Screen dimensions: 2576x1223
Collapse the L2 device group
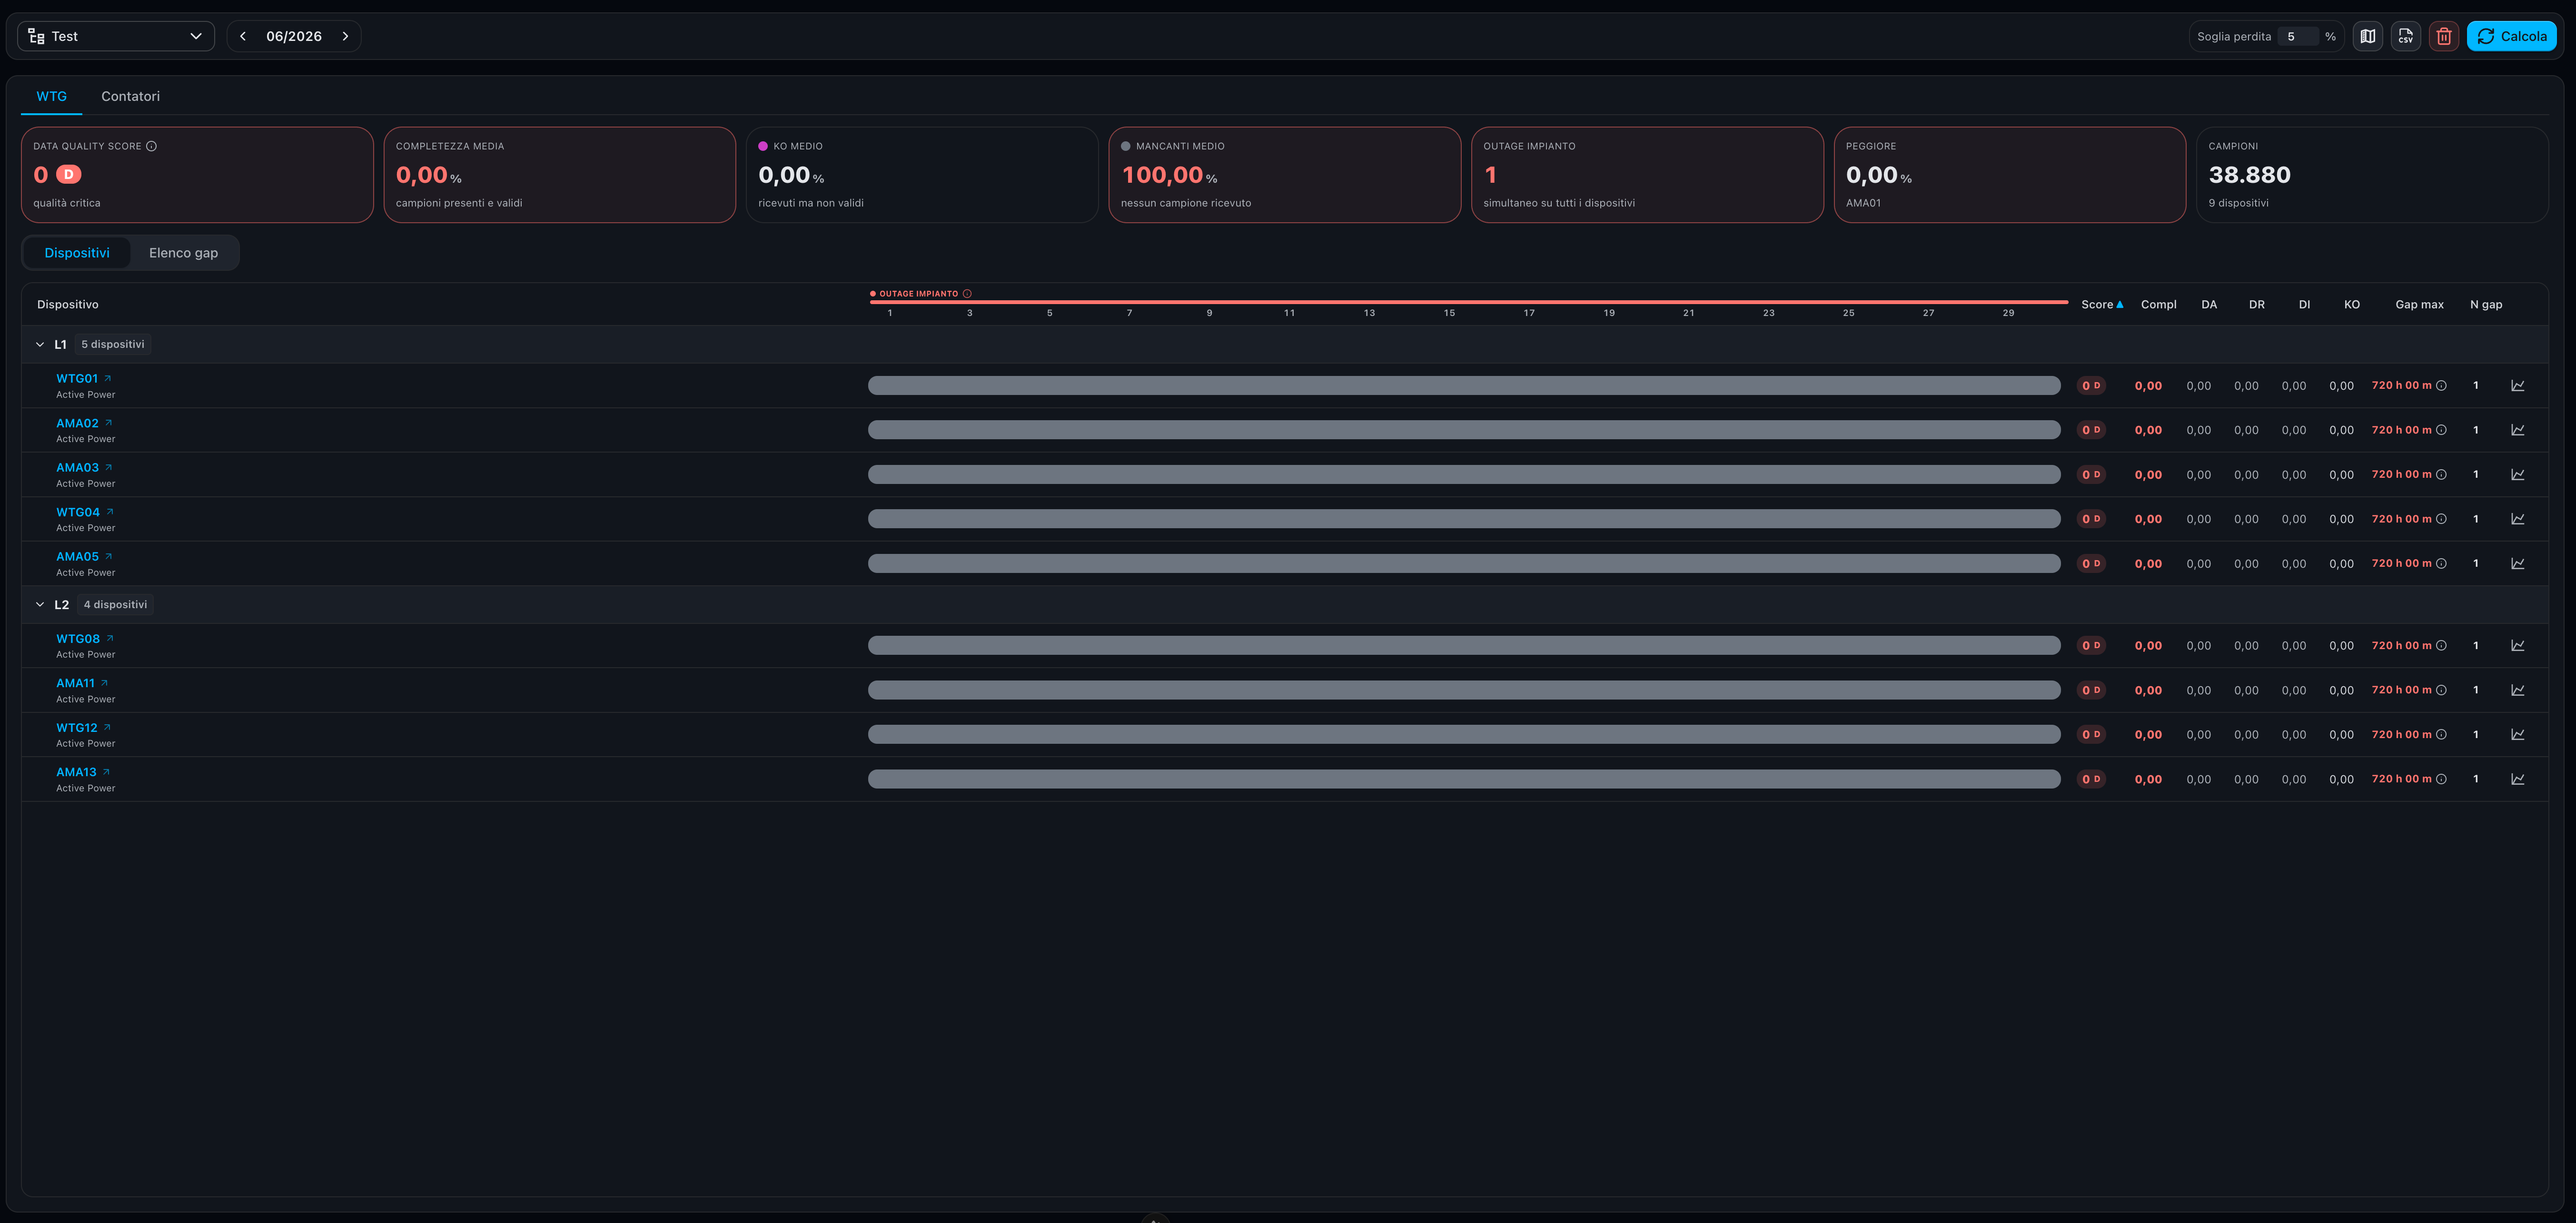tap(40, 604)
